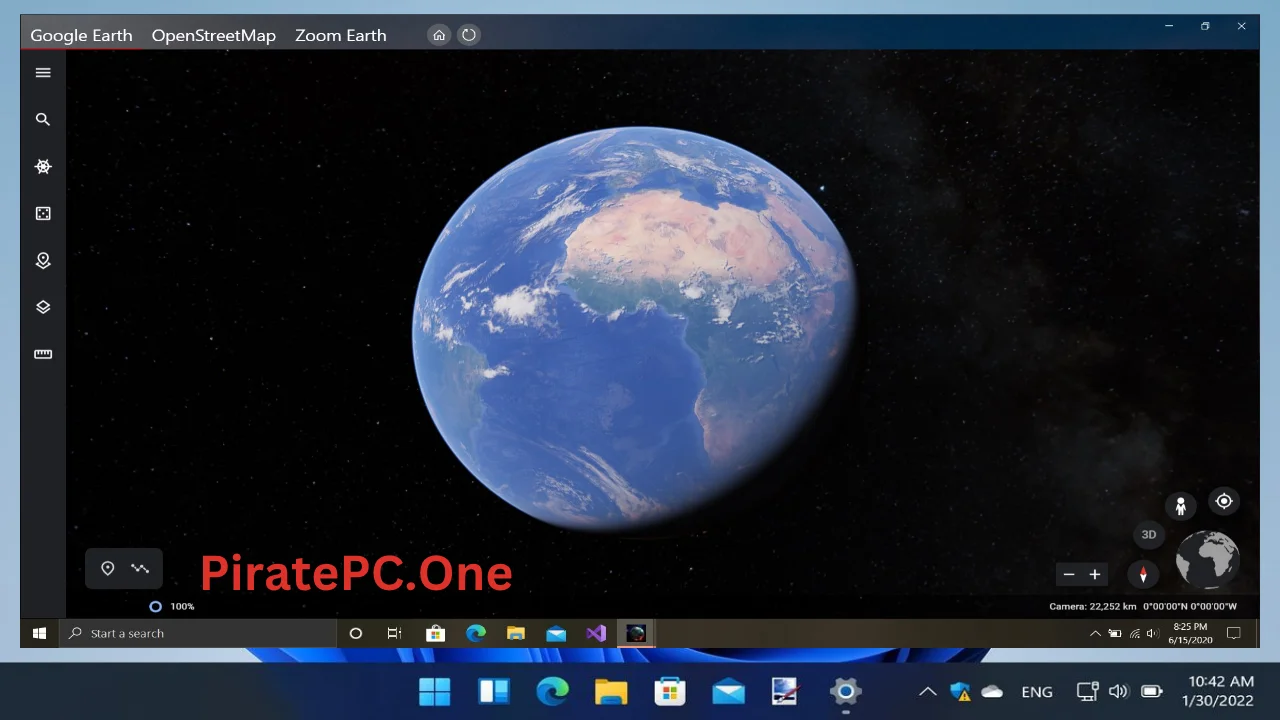Open the hamburger menu in Google Earth sidebar

click(43, 72)
